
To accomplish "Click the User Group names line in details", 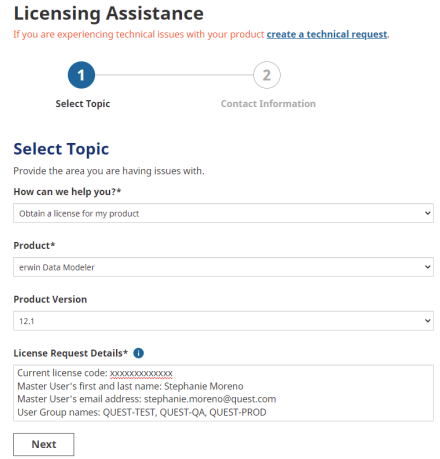I will coord(142,412).
